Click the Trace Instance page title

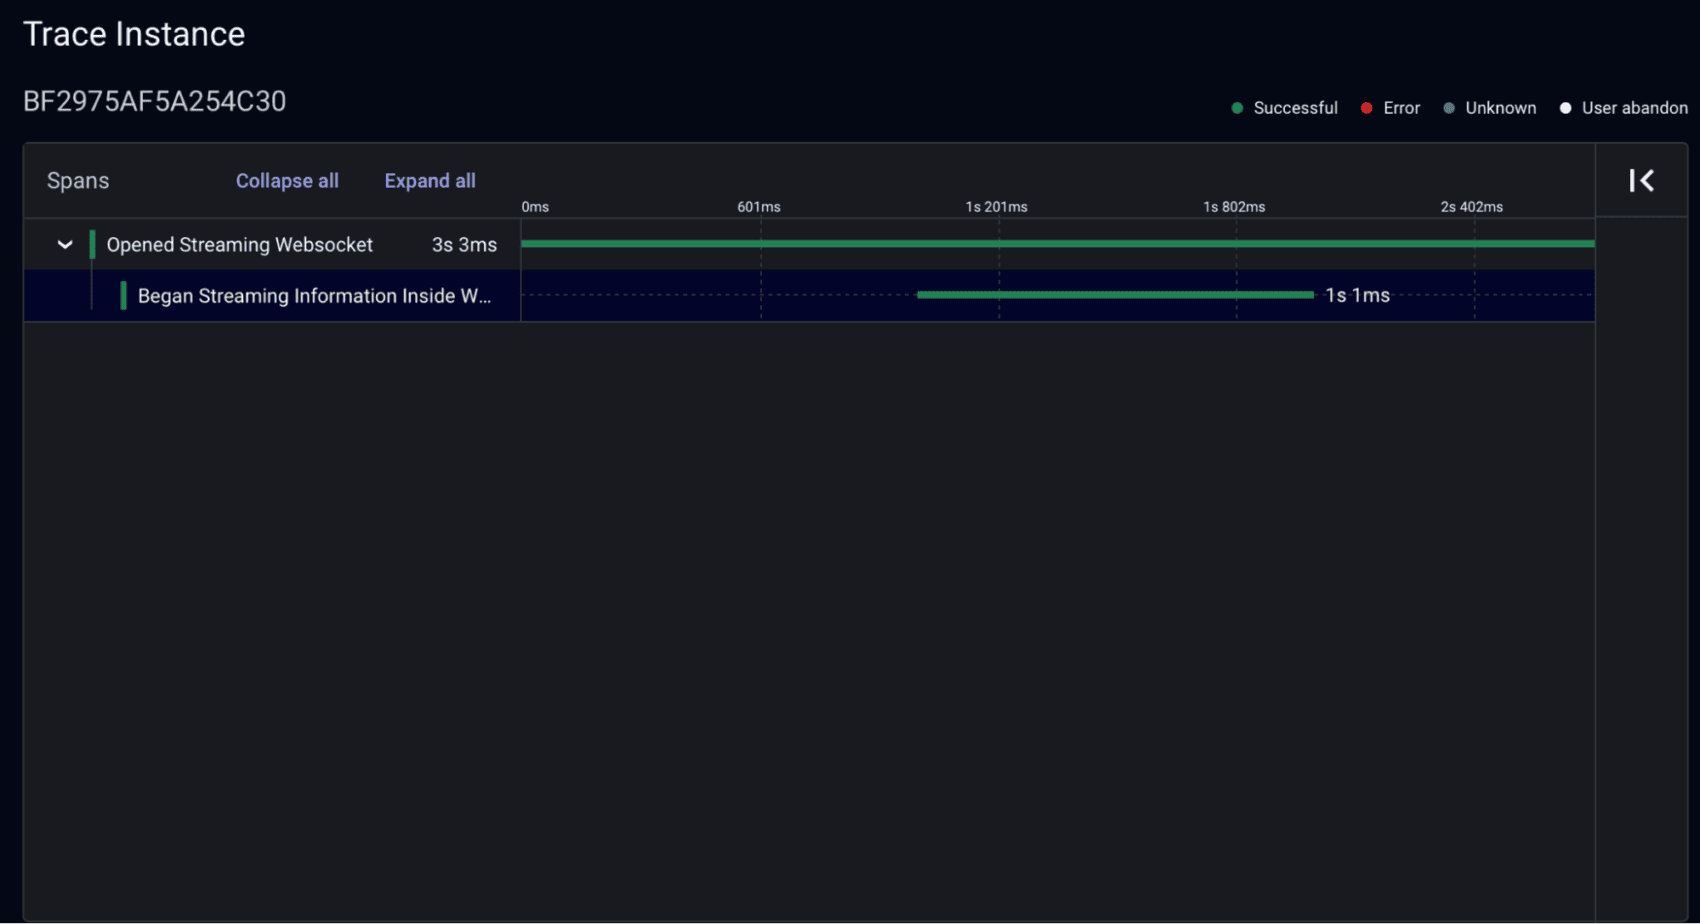click(134, 34)
